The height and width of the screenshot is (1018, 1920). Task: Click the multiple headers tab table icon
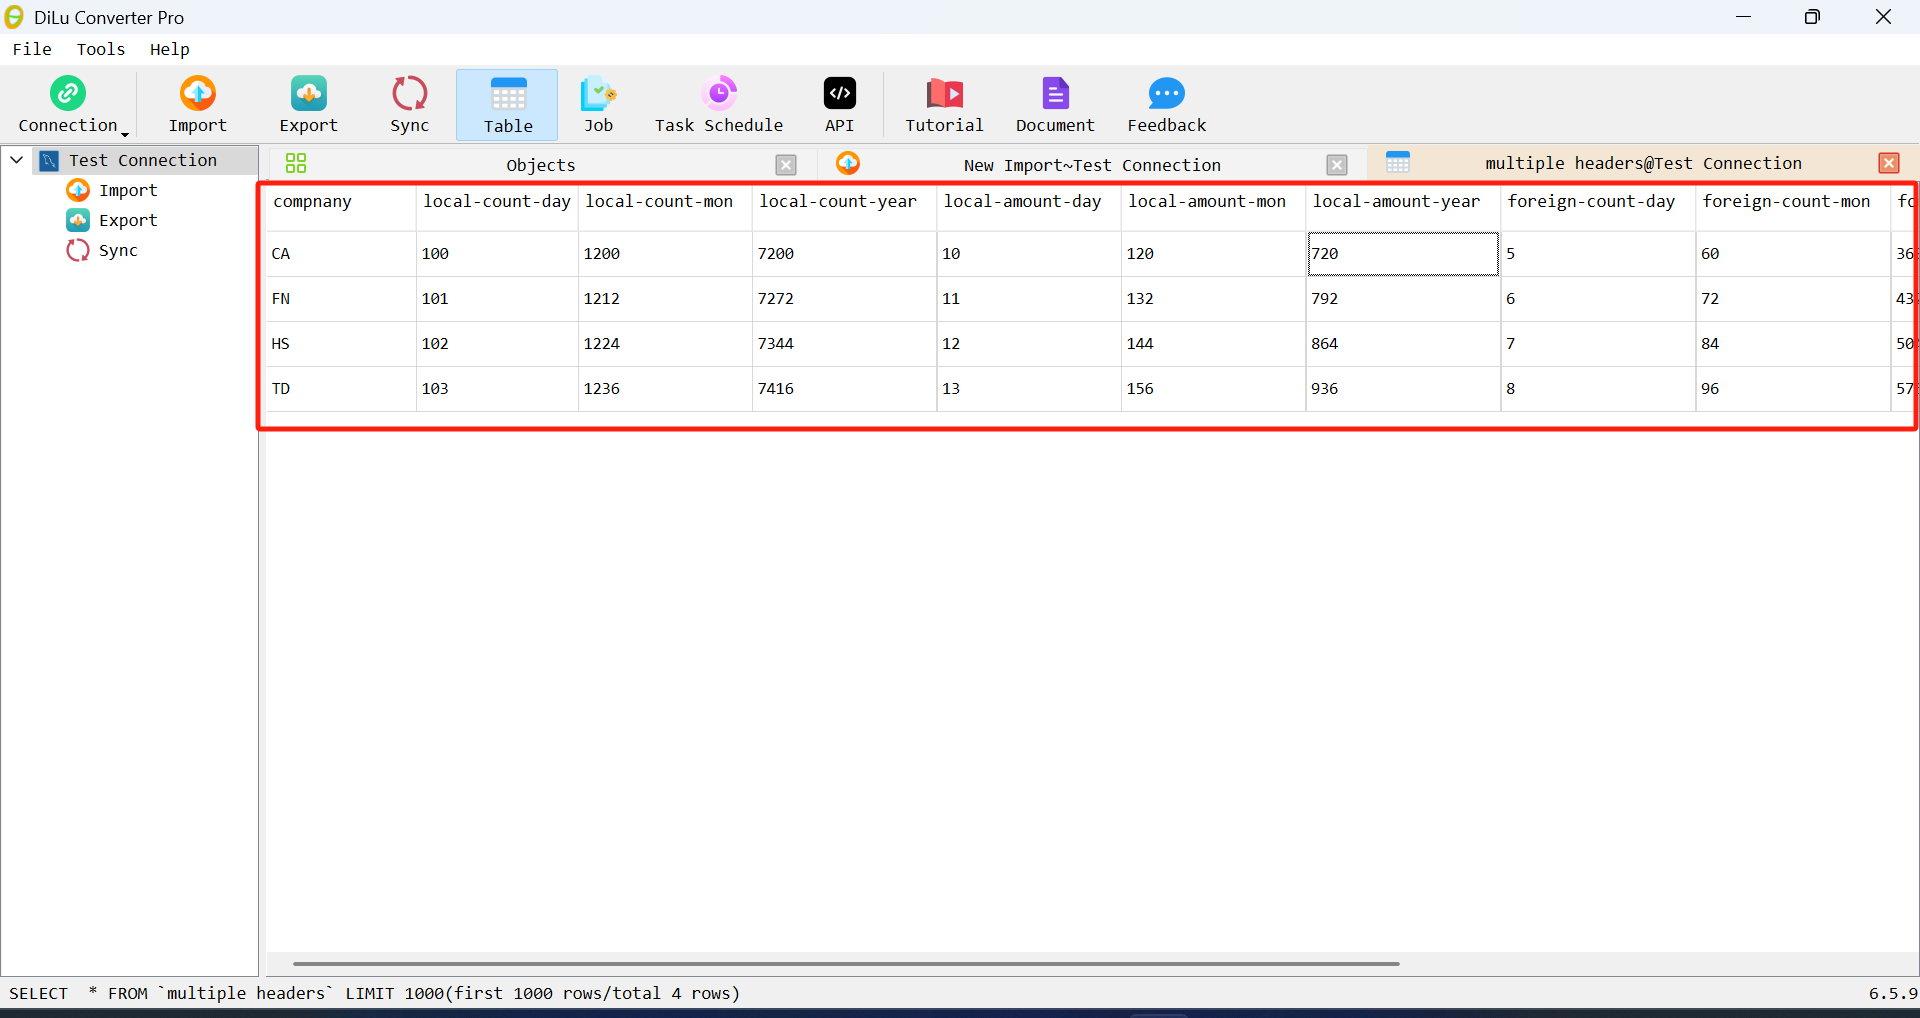coord(1398,162)
